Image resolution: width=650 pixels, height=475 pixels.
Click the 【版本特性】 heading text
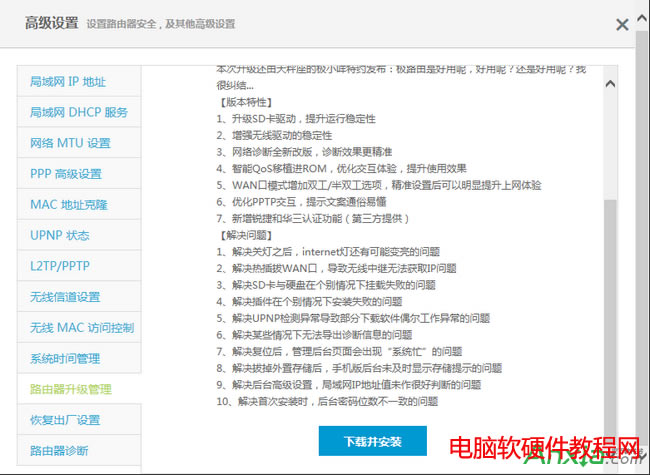tap(245, 102)
